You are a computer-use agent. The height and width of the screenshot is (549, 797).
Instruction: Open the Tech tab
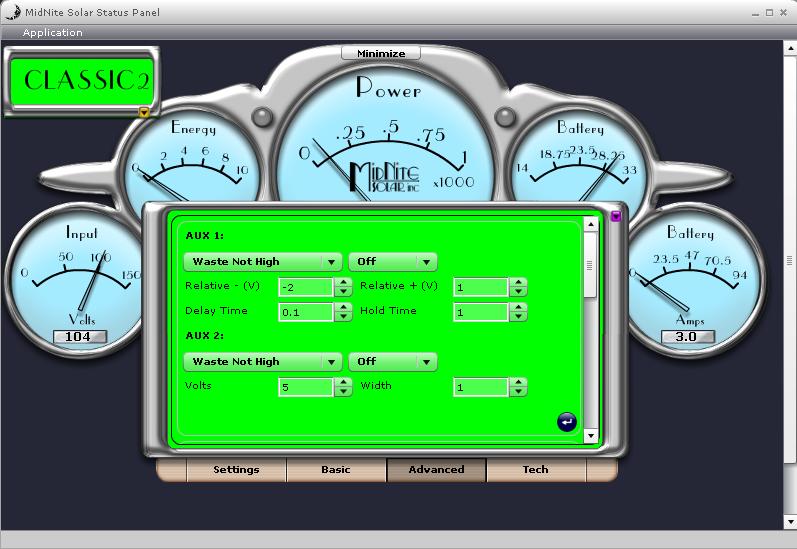[536, 470]
